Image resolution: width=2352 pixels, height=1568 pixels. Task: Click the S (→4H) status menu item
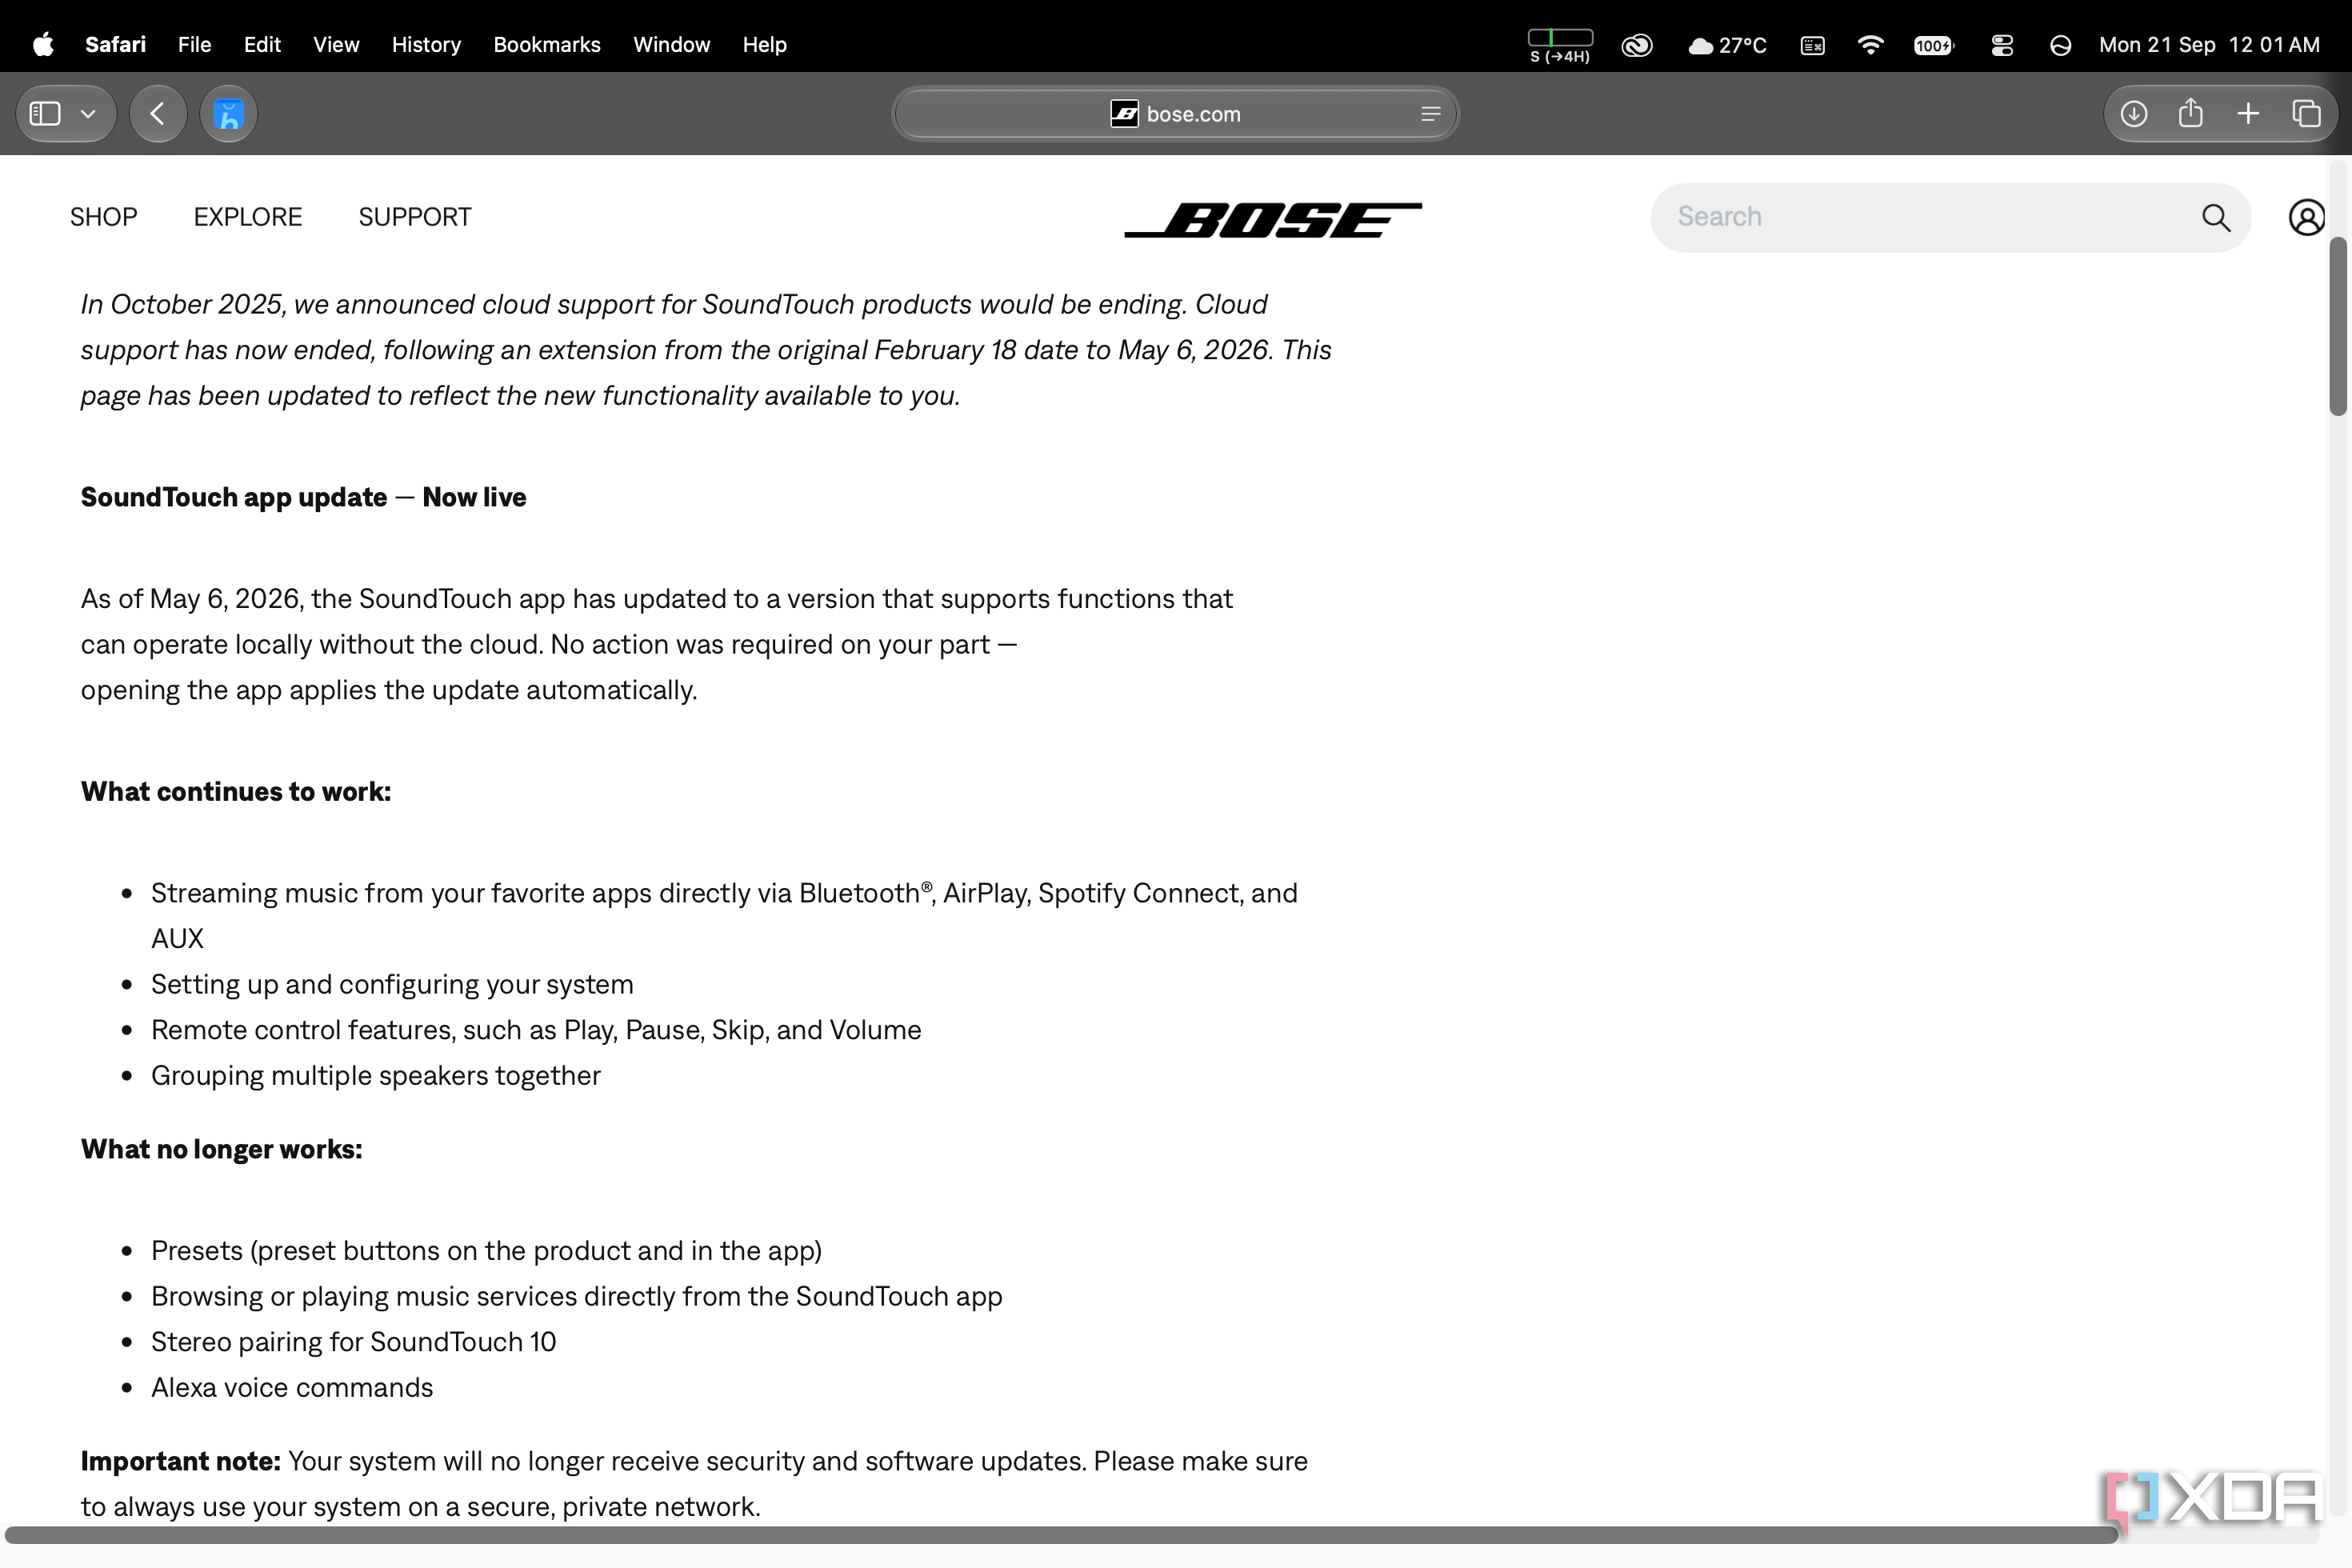point(1560,46)
